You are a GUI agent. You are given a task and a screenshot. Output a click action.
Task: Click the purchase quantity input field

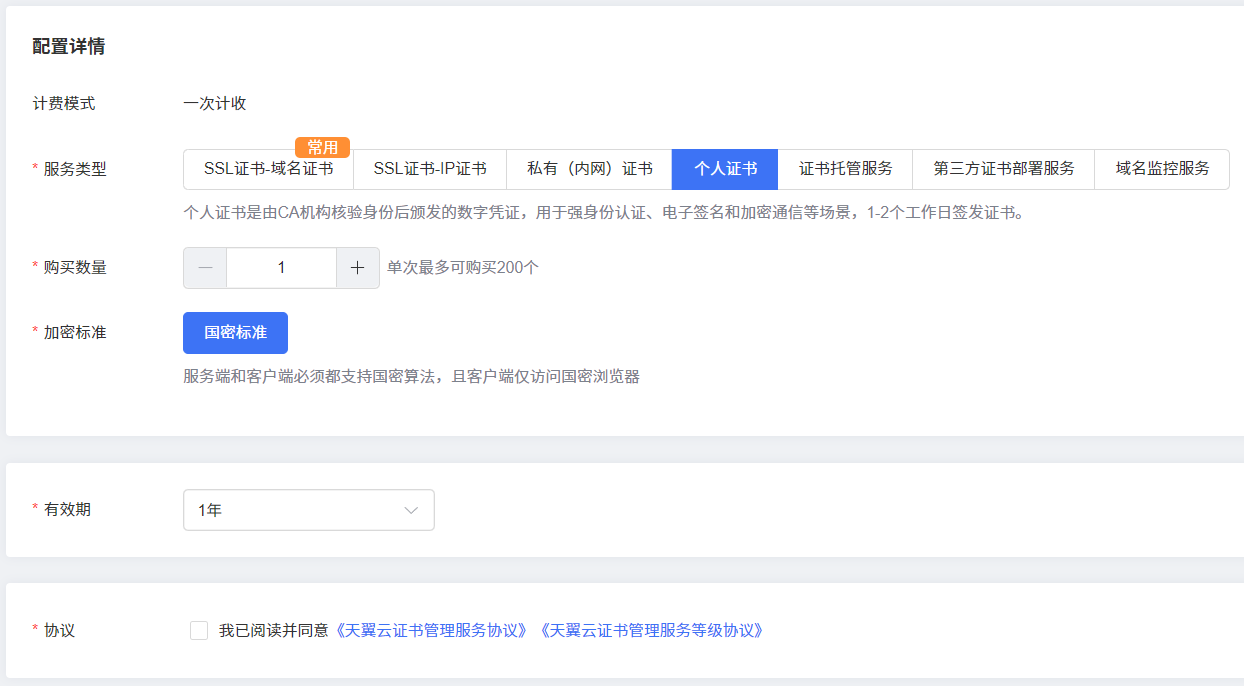[x=281, y=268]
